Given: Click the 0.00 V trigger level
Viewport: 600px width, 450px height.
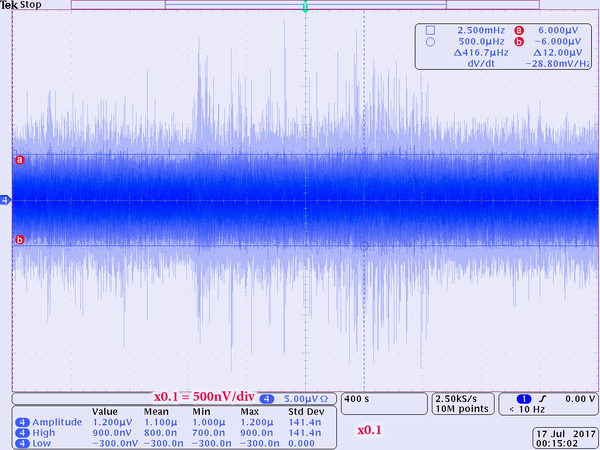Looking at the screenshot, I should click(580, 399).
